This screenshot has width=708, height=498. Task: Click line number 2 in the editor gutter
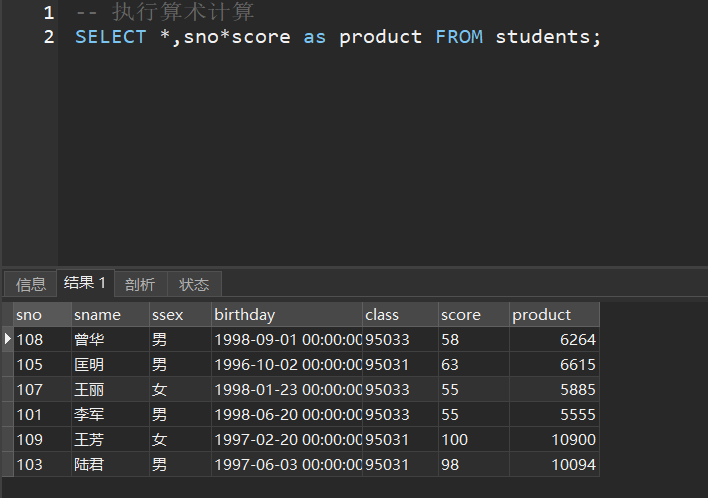(x=48, y=37)
